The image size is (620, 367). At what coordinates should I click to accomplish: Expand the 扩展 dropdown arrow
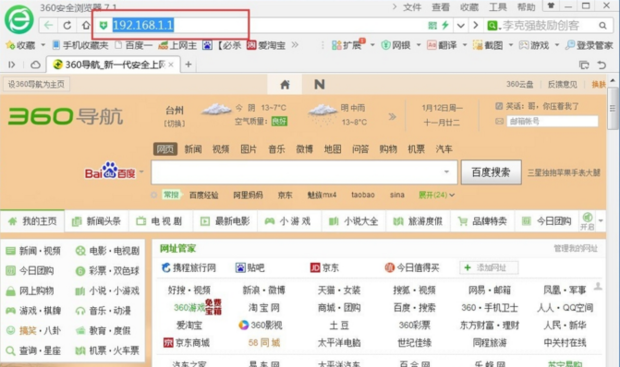(x=372, y=45)
